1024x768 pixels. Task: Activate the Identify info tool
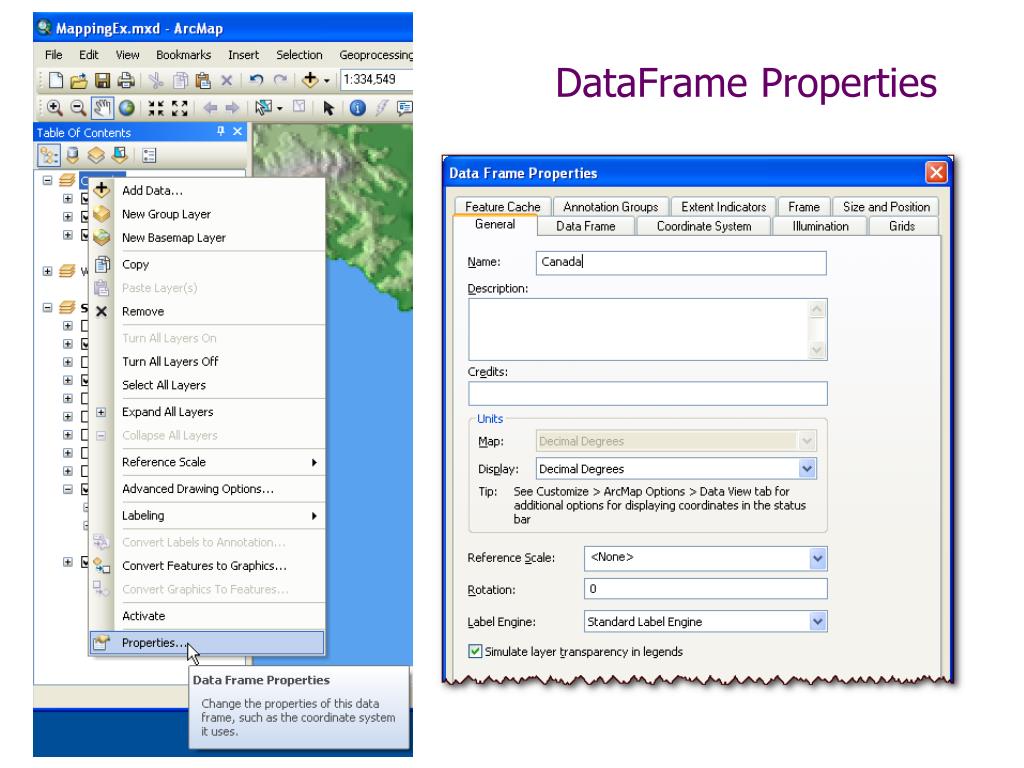tap(357, 108)
